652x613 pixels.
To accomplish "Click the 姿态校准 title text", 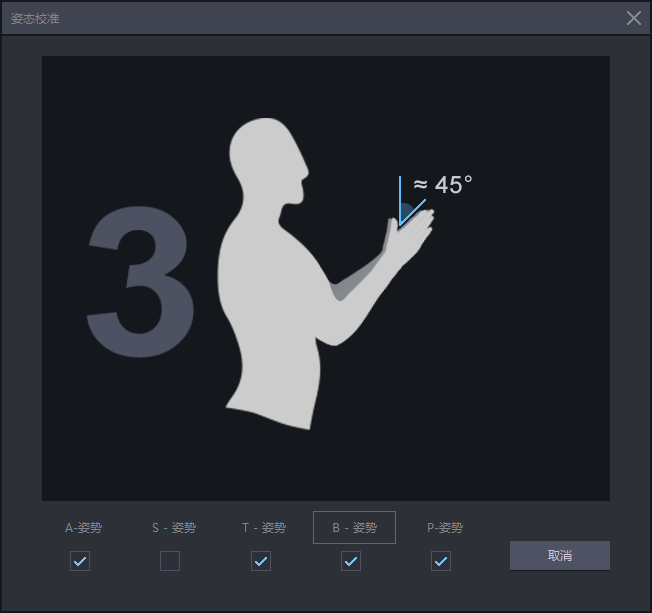I will [35, 18].
